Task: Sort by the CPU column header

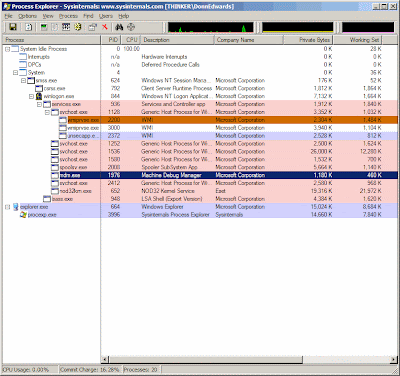Action: coord(131,40)
